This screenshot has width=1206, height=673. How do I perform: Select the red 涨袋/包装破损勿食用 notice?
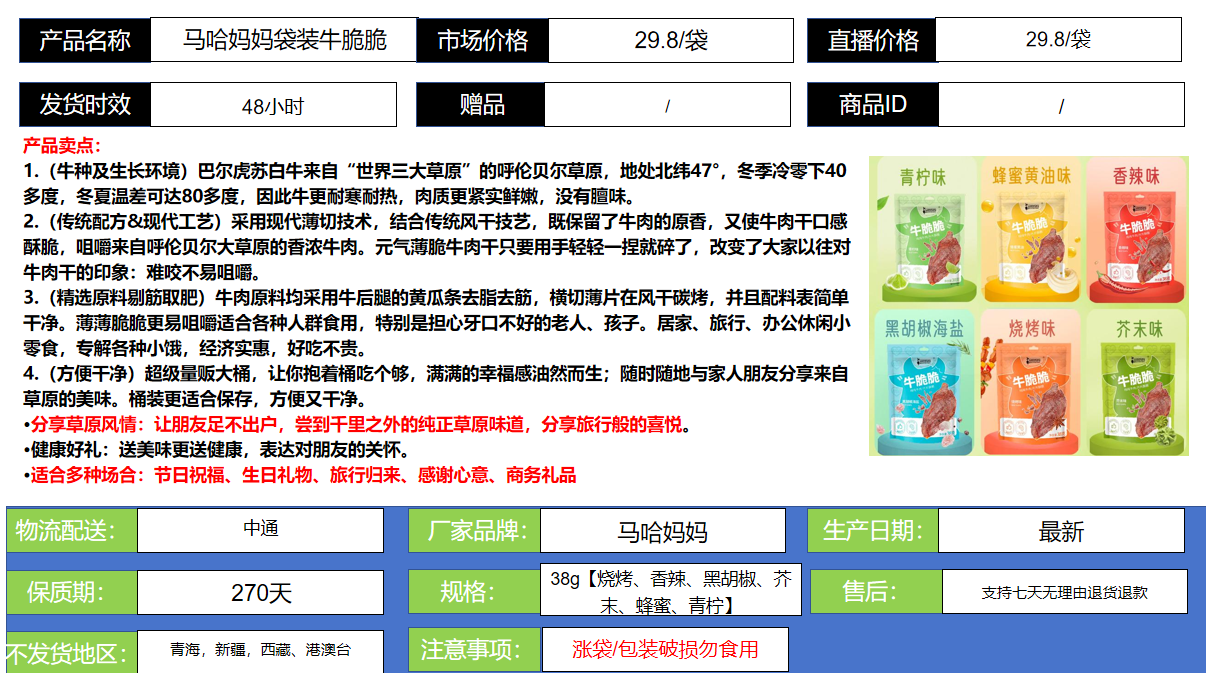665,649
